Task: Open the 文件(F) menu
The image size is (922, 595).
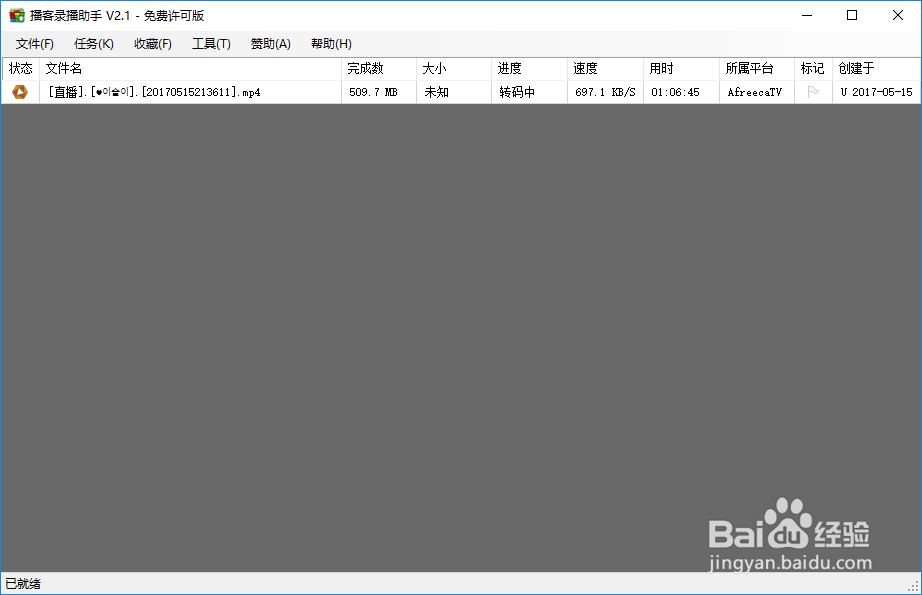Action: click(35, 43)
